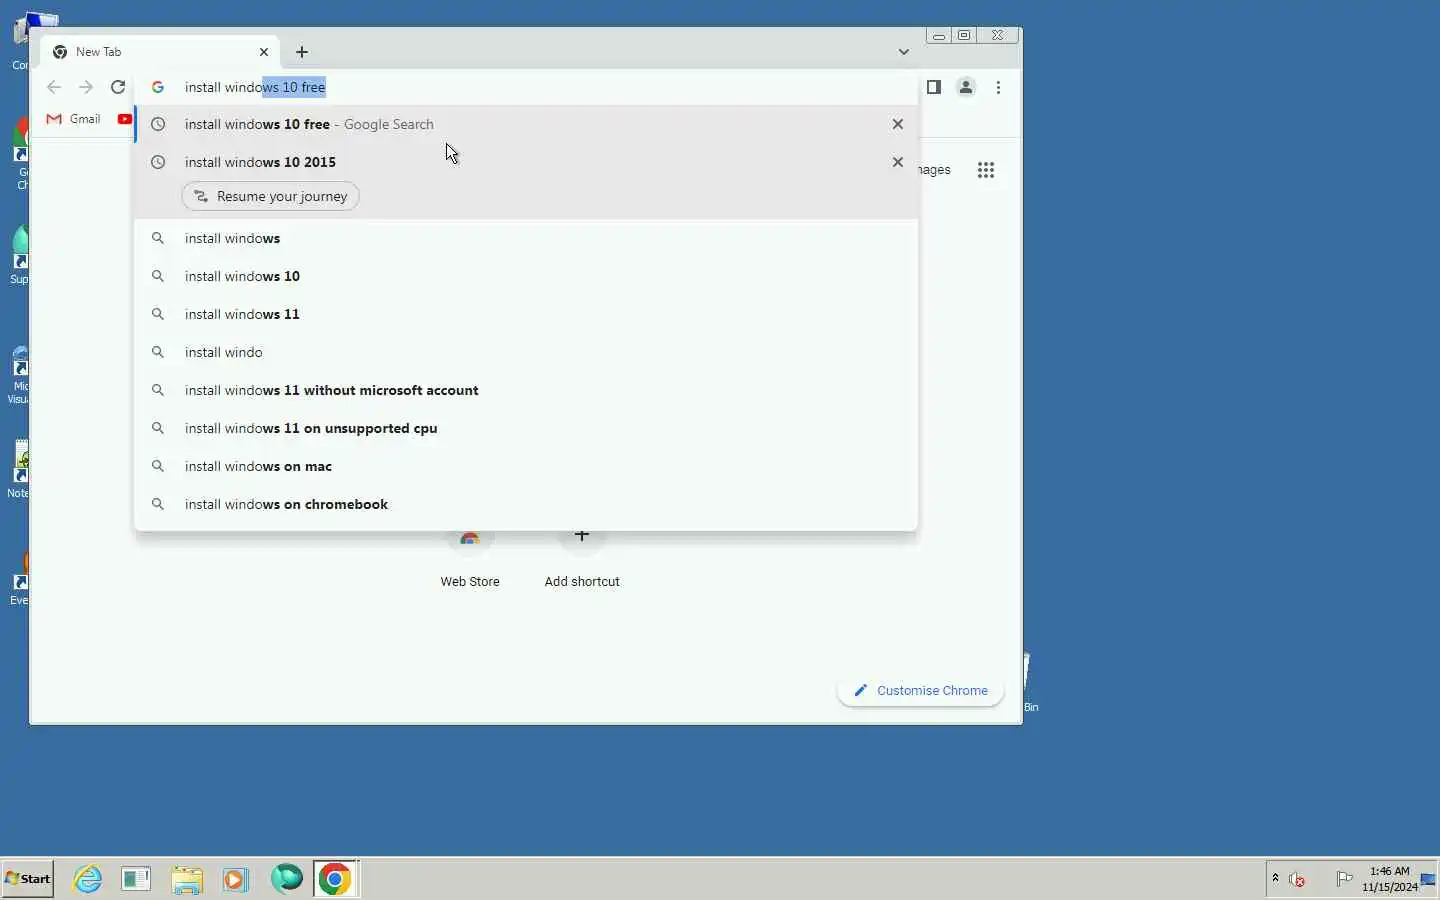
Task: Expand the tab search chevron
Action: point(904,52)
